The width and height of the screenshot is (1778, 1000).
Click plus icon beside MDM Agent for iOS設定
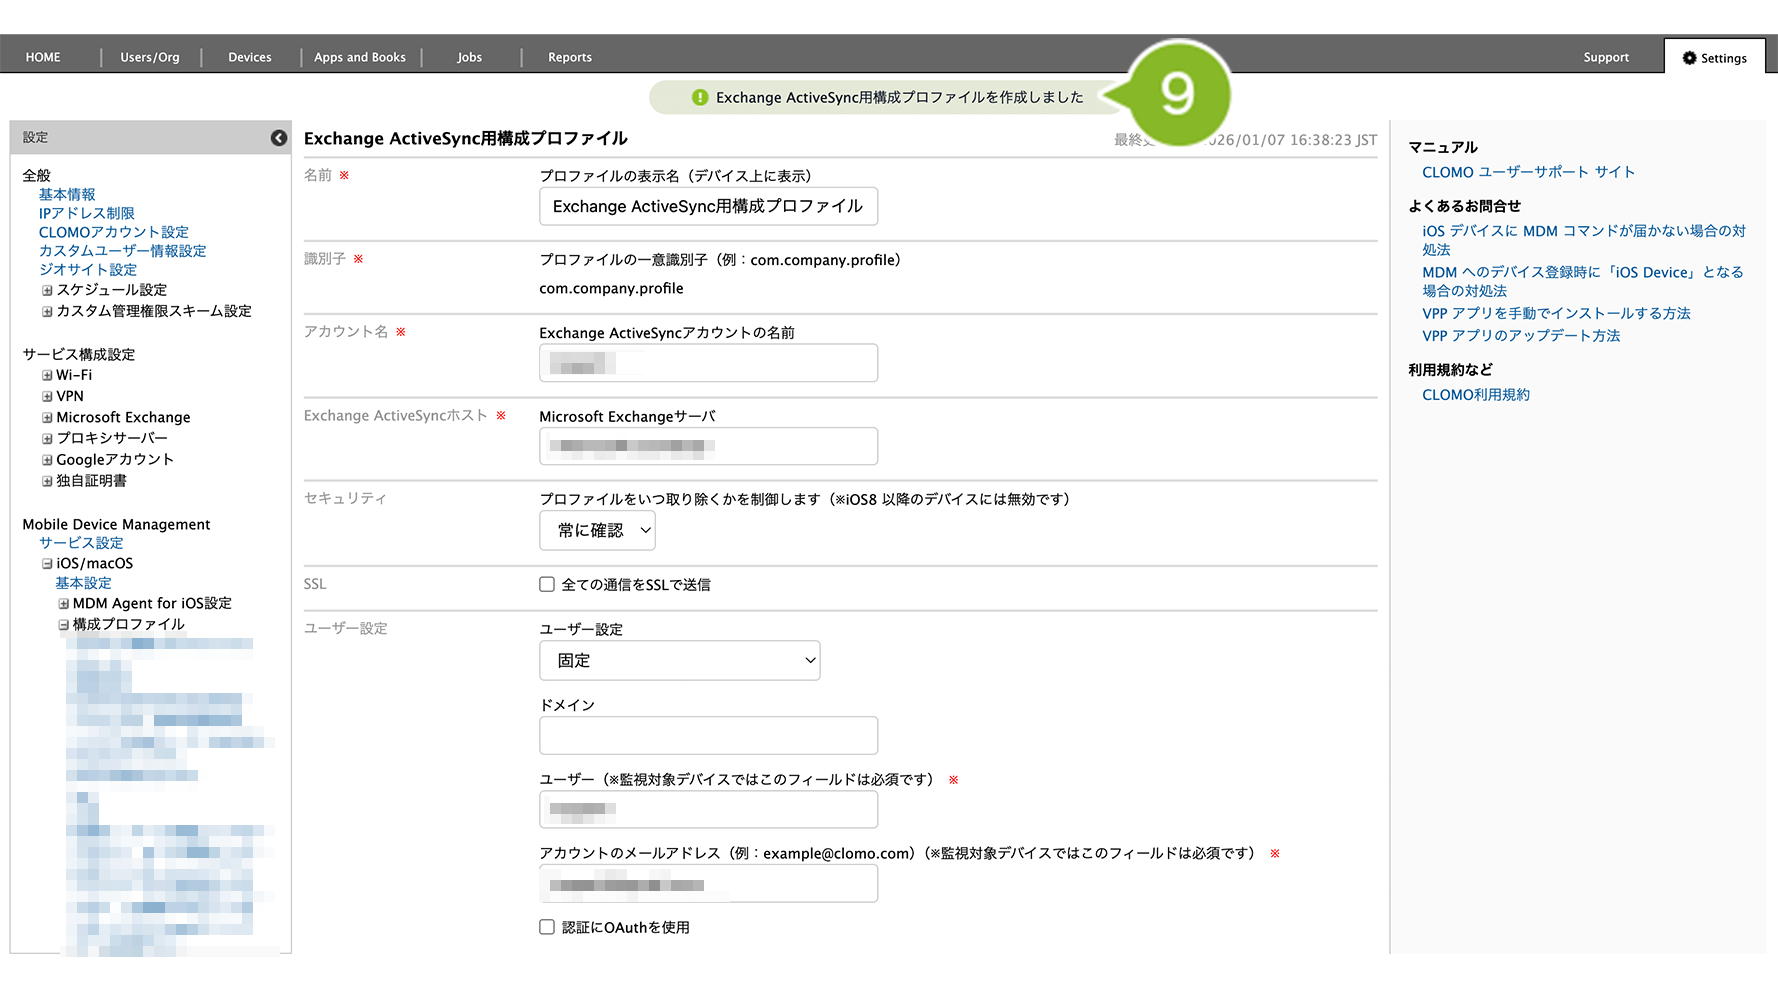pyautogui.click(x=64, y=604)
